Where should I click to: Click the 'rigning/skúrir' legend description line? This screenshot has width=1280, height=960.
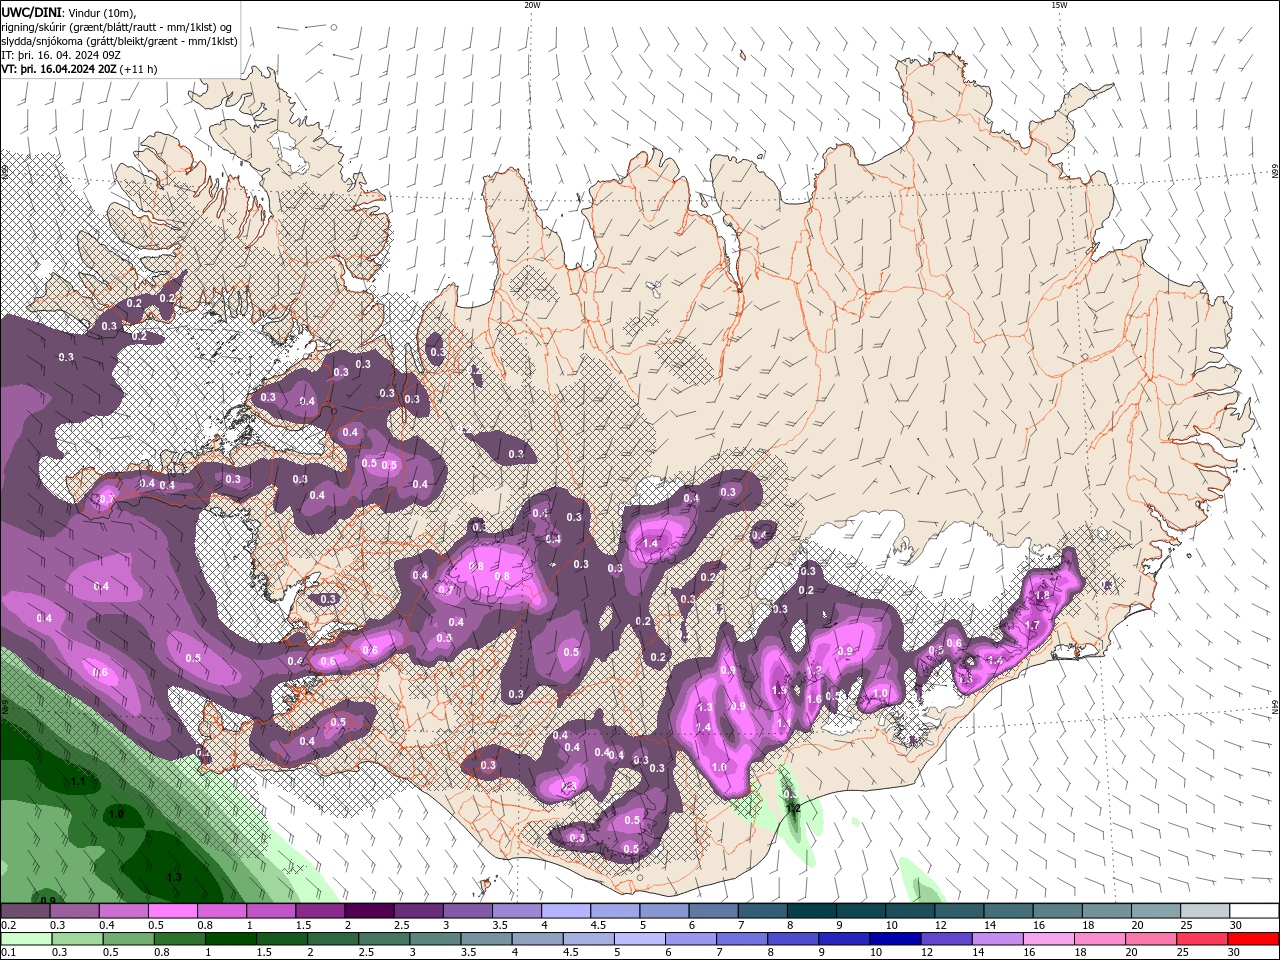click(118, 27)
